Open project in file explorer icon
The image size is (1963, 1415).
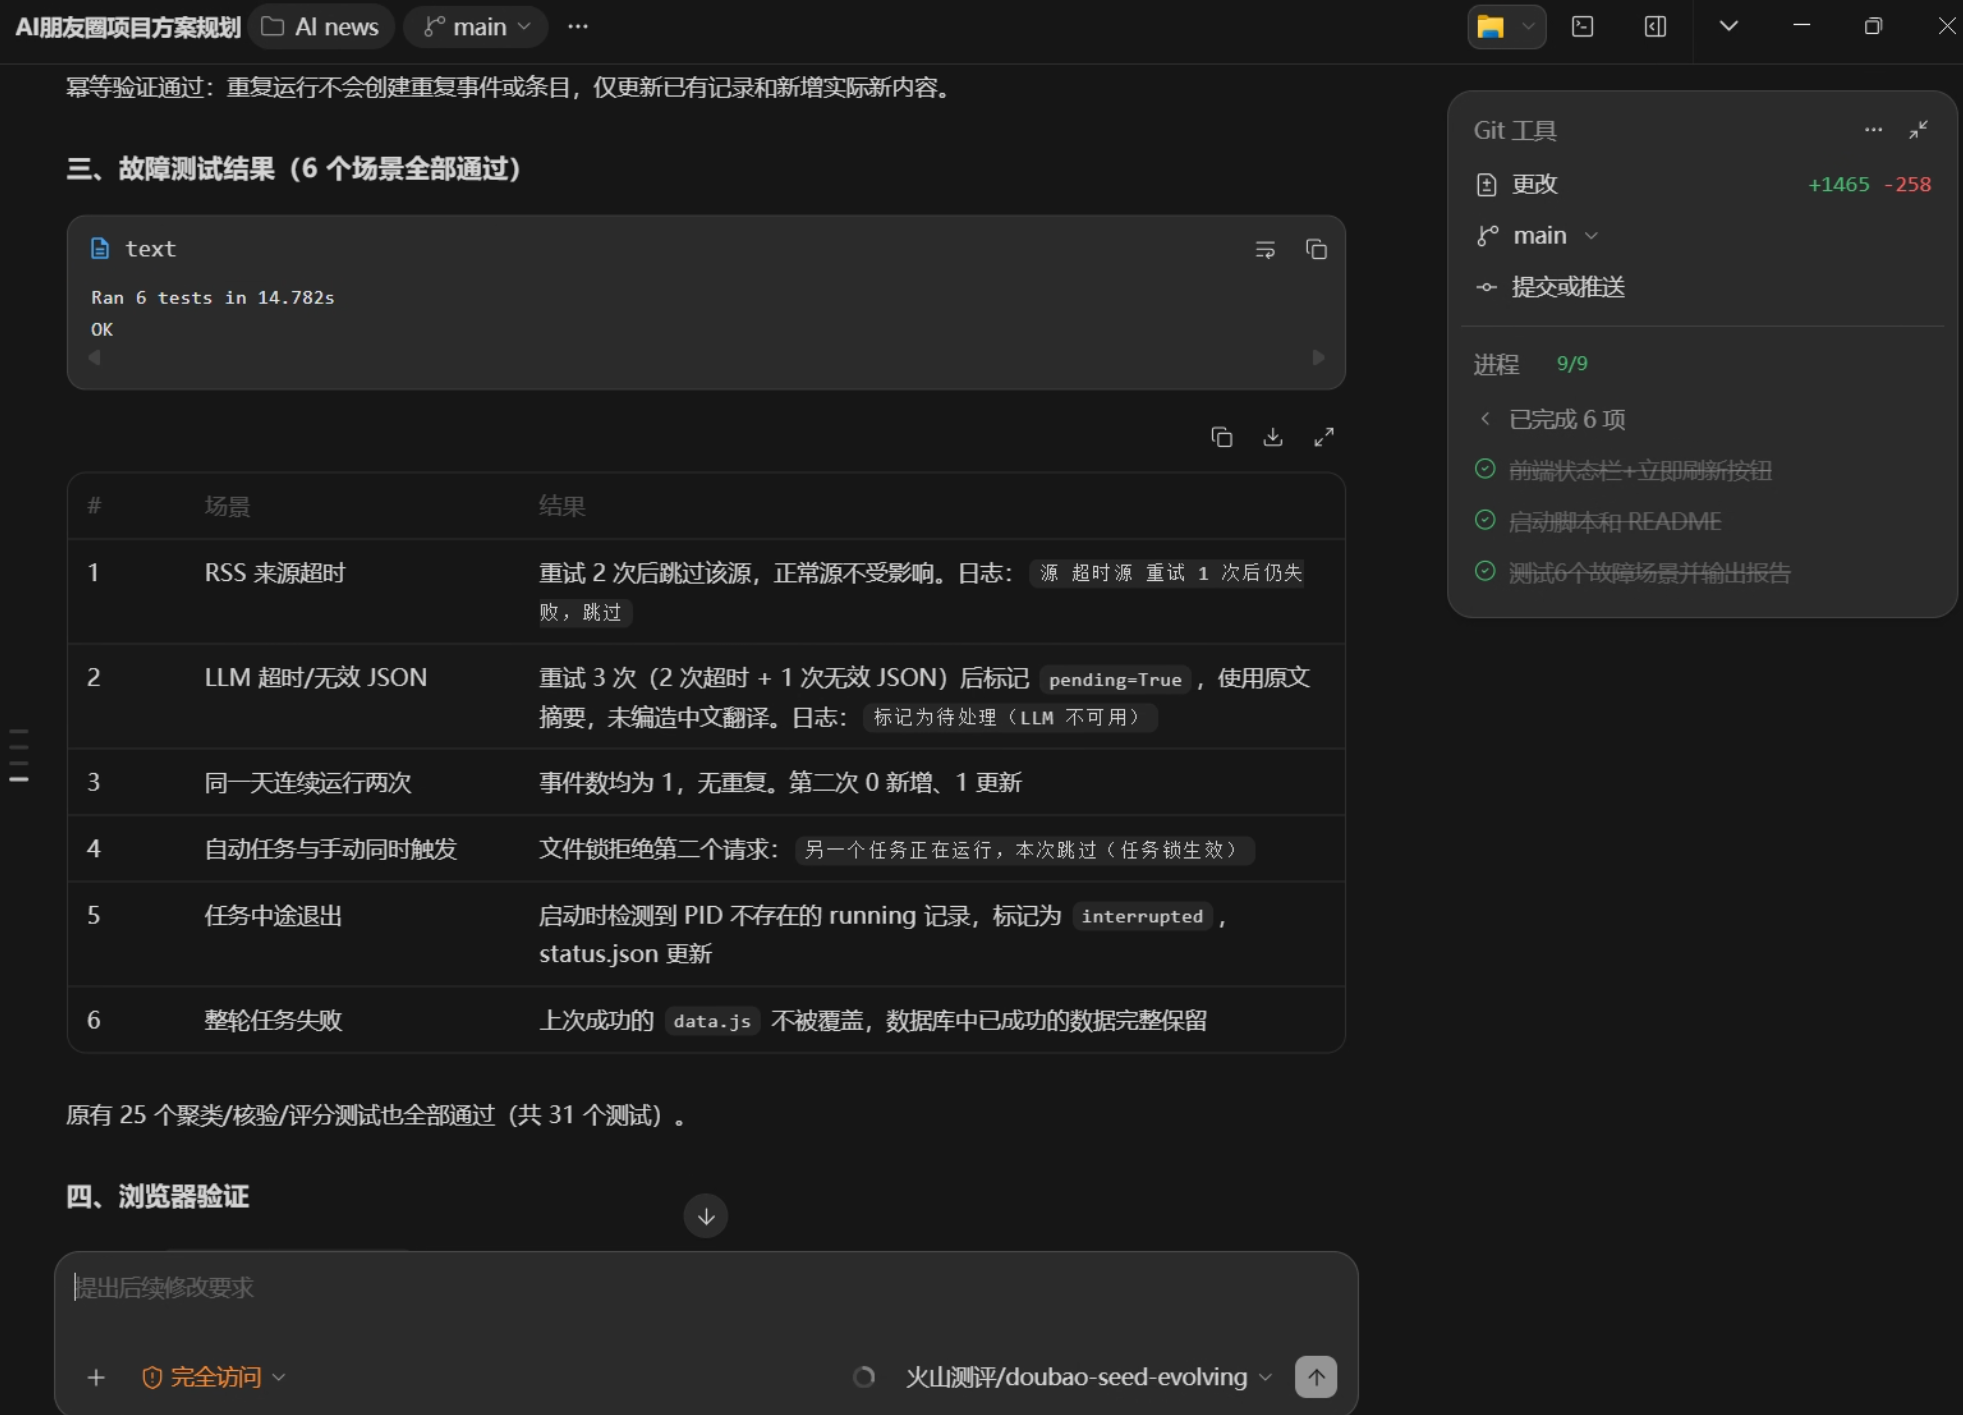(1491, 27)
